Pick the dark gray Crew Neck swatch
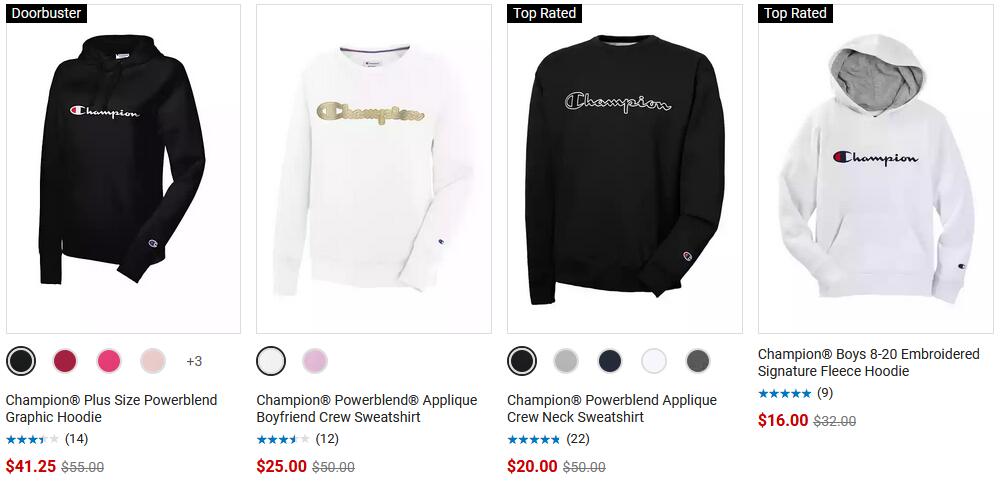Image resolution: width=1003 pixels, height=485 pixels. coord(698,361)
